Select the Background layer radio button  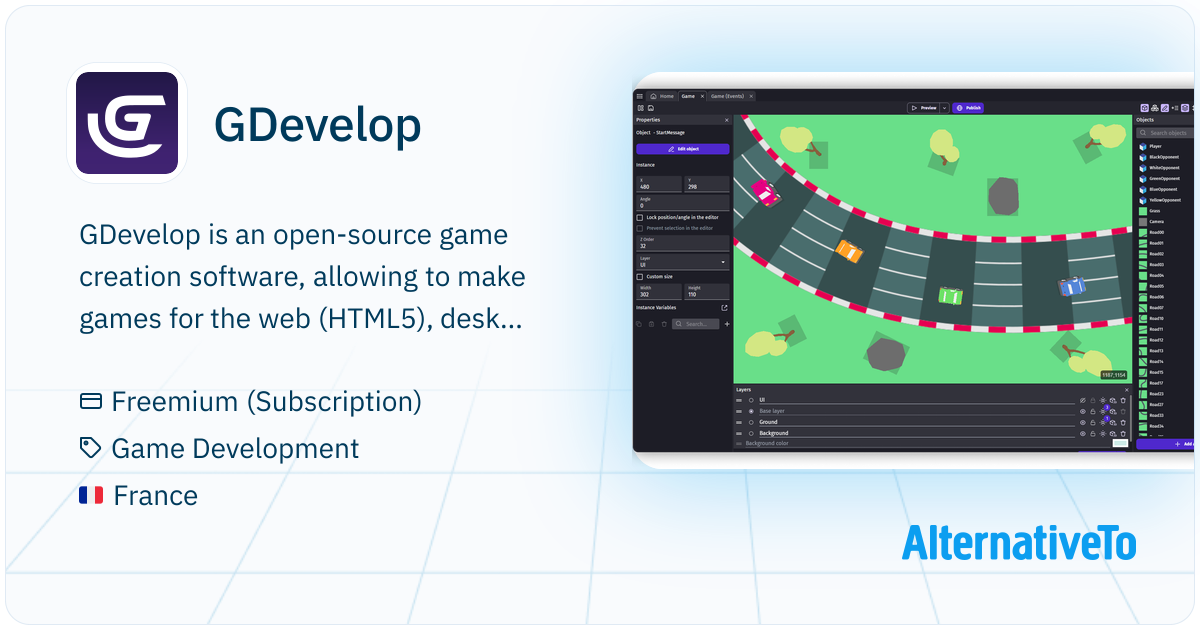coord(751,433)
